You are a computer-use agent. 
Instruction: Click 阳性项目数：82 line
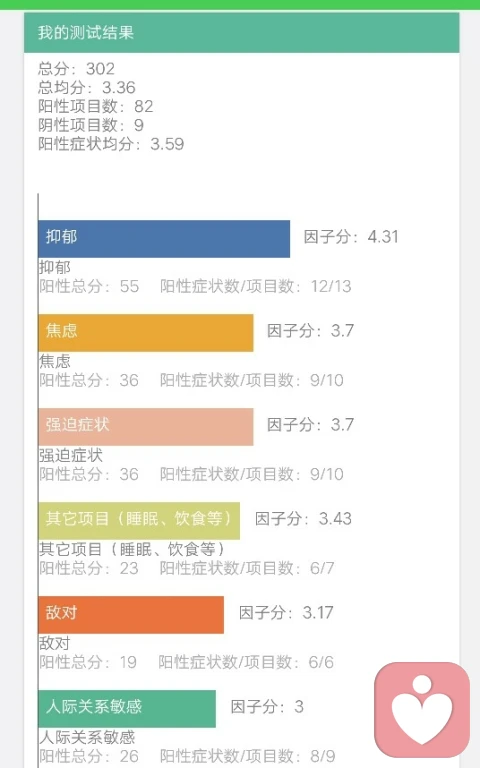point(96,106)
